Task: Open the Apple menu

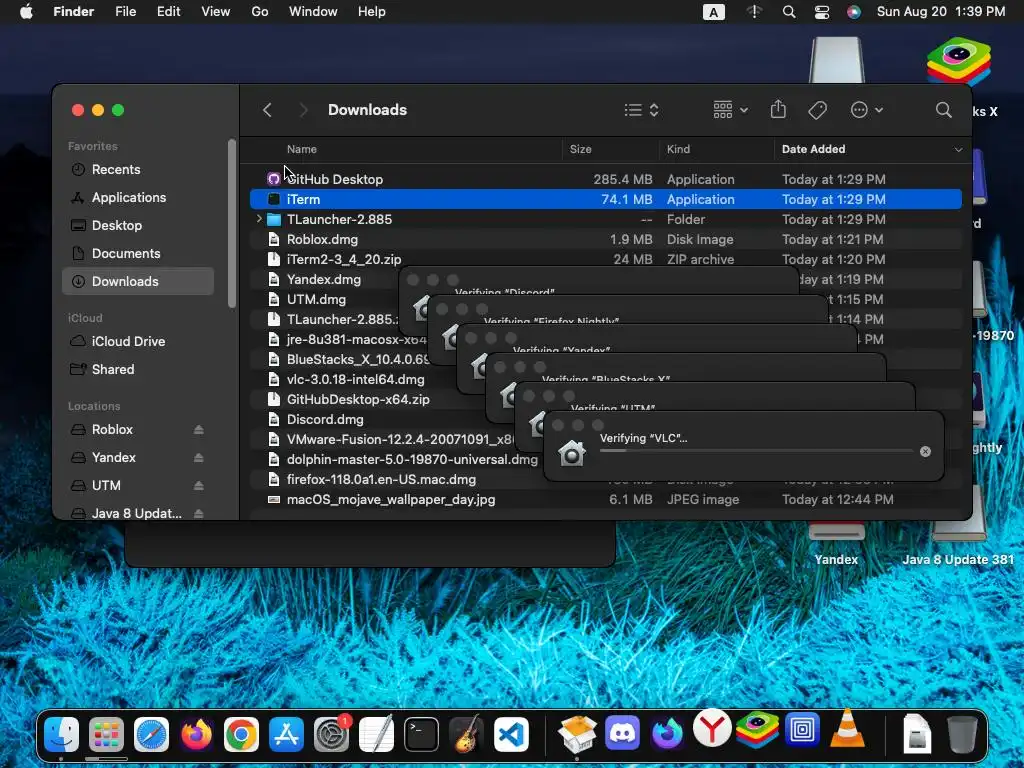Action: [x=26, y=12]
